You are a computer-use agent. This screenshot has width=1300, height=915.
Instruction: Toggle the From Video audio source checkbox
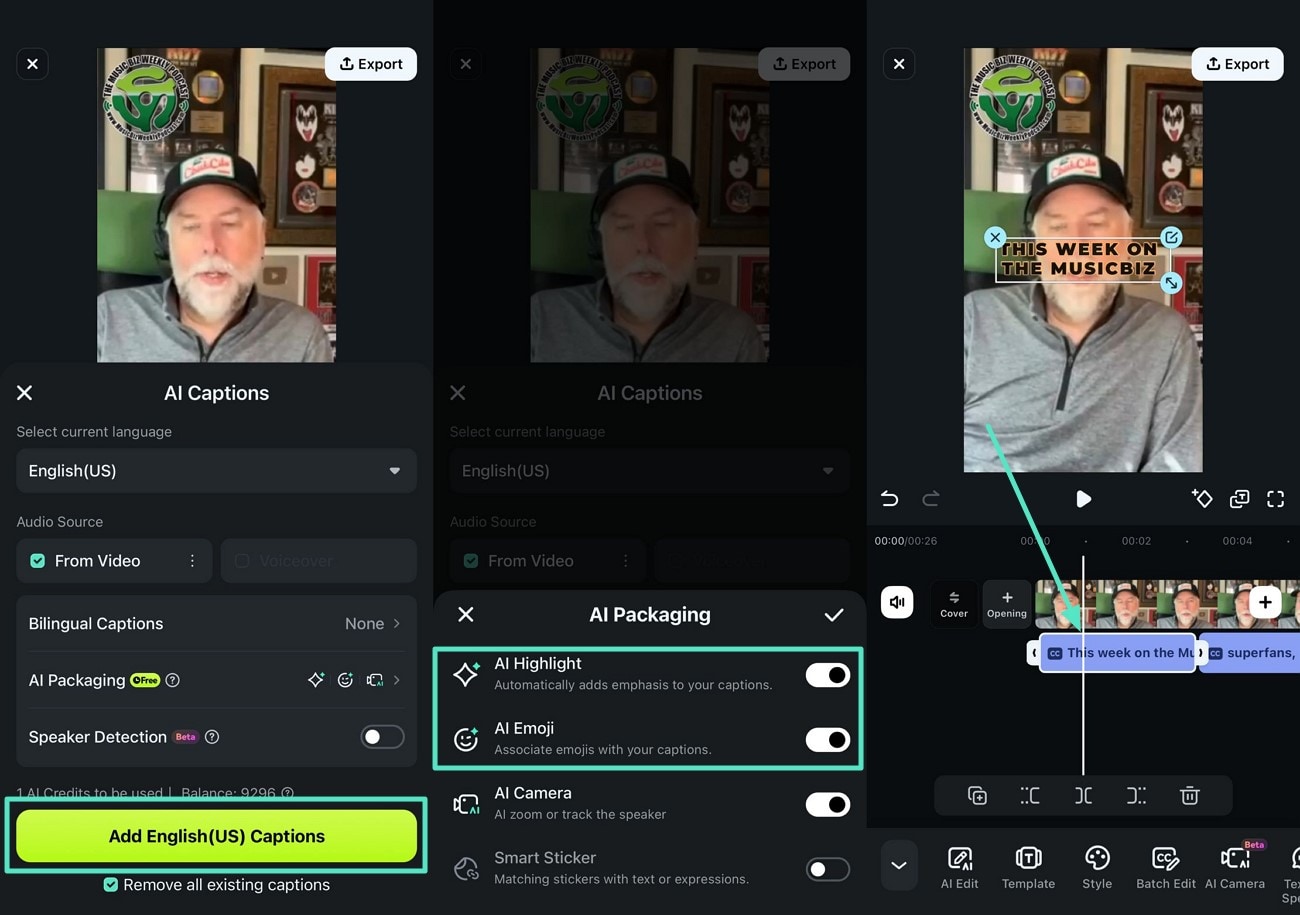click(x=38, y=561)
